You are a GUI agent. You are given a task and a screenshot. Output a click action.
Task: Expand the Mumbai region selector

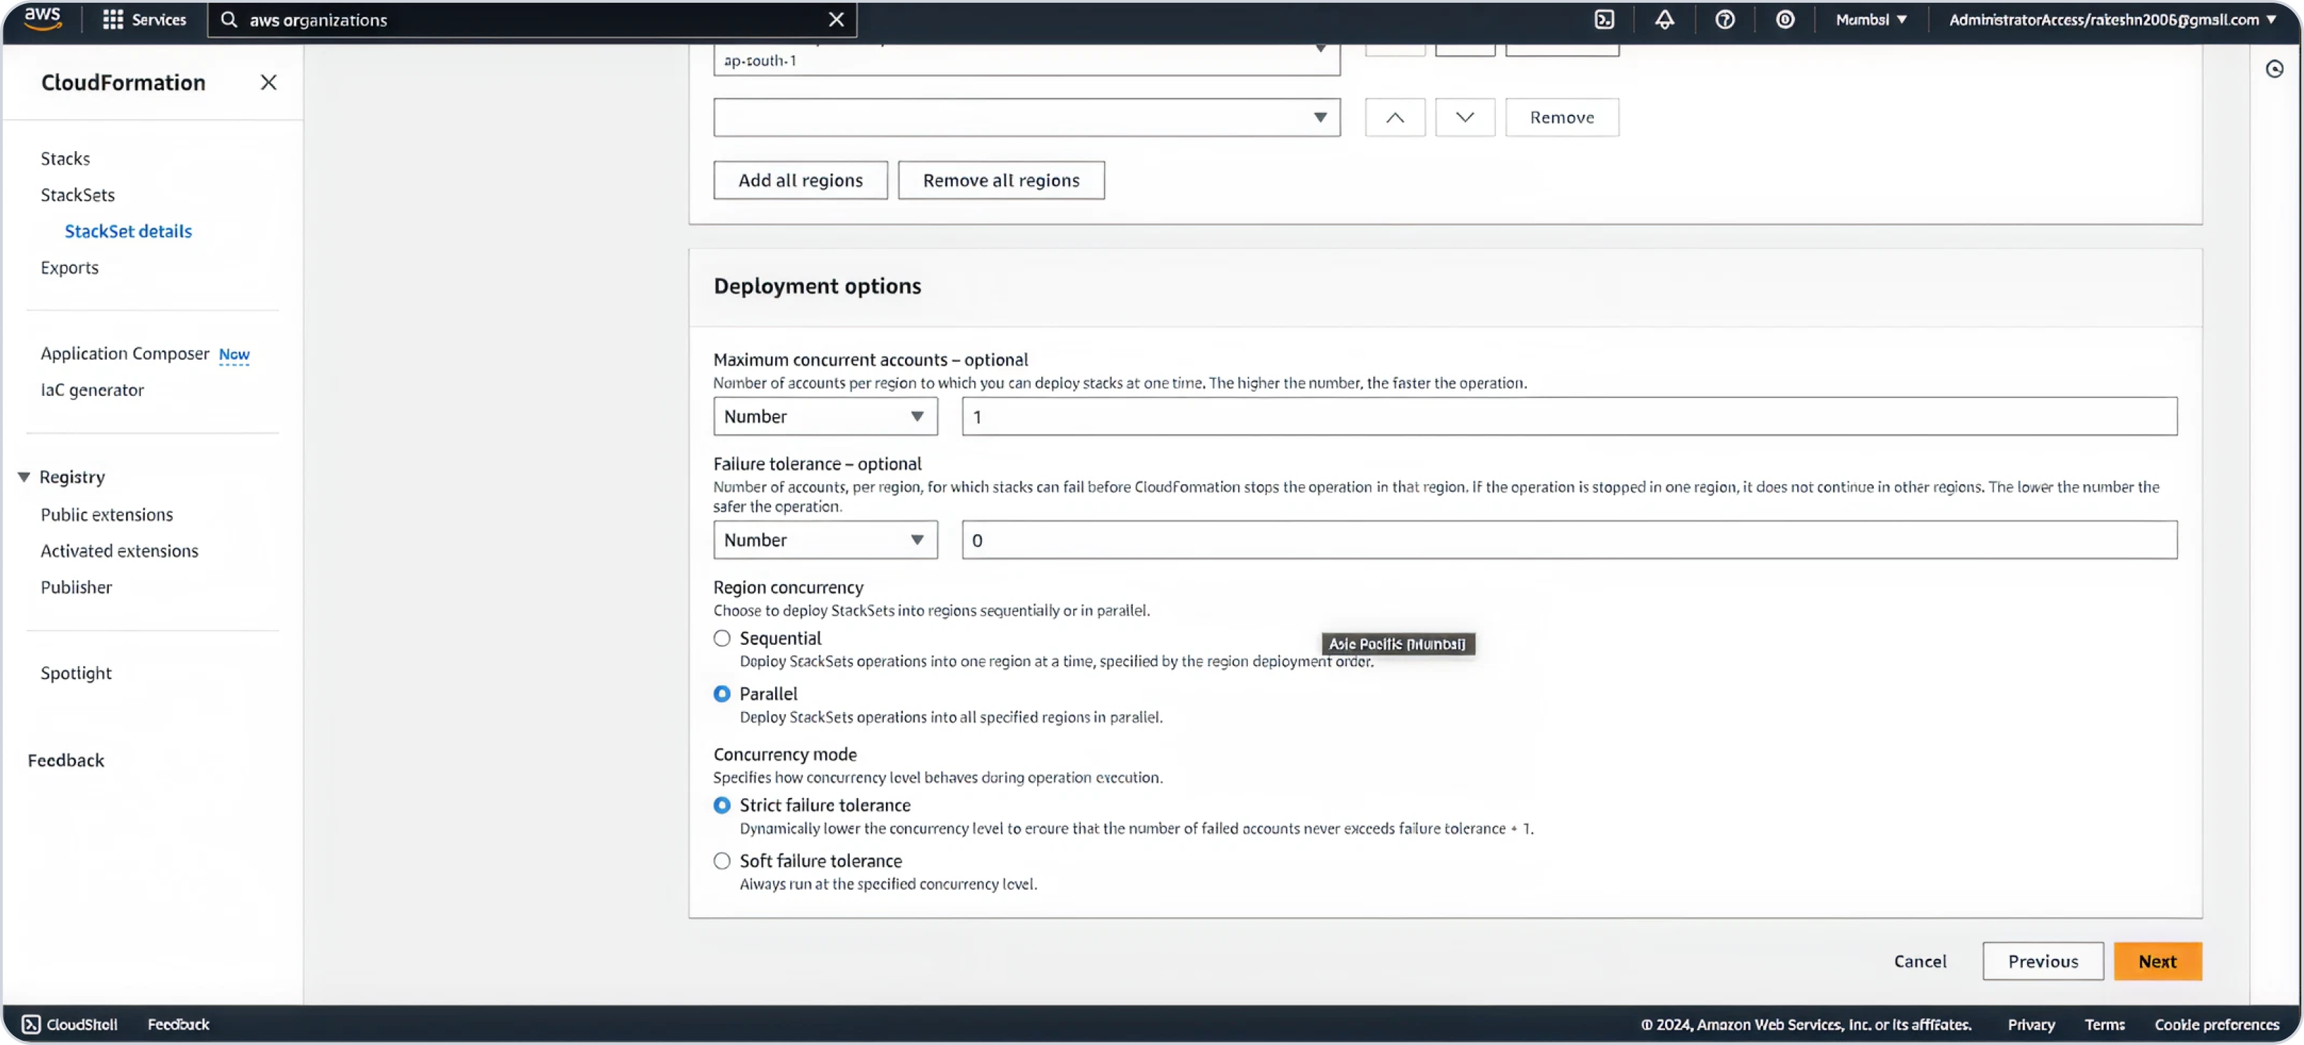(x=1871, y=19)
